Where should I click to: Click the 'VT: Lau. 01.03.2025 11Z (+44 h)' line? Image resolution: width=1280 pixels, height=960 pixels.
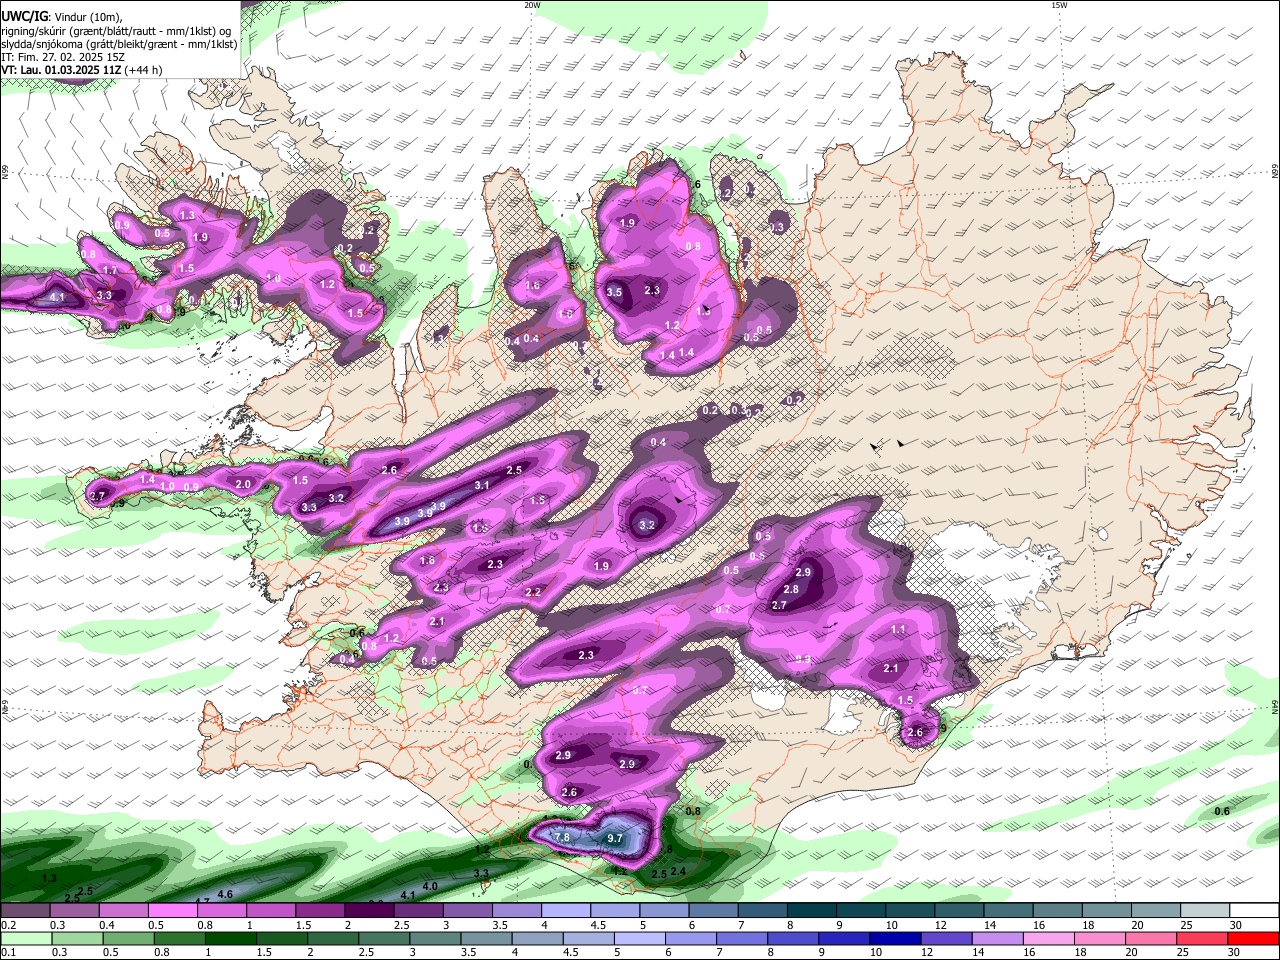pyautogui.click(x=81, y=70)
